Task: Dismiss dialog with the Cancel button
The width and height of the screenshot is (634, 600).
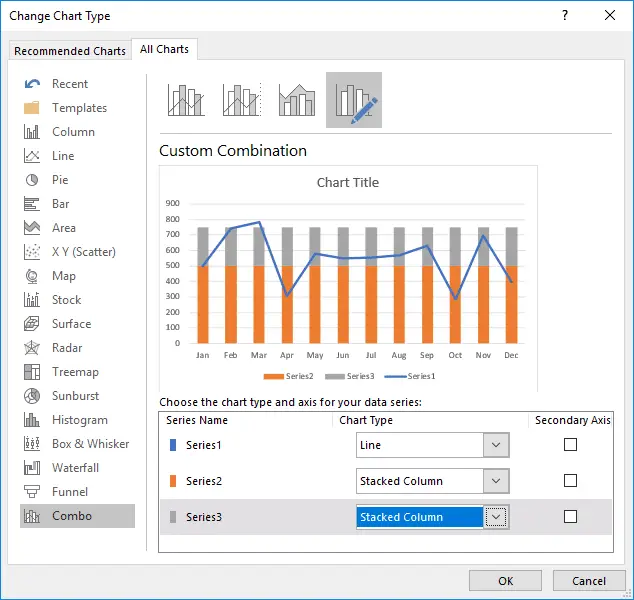Action: pos(589,581)
